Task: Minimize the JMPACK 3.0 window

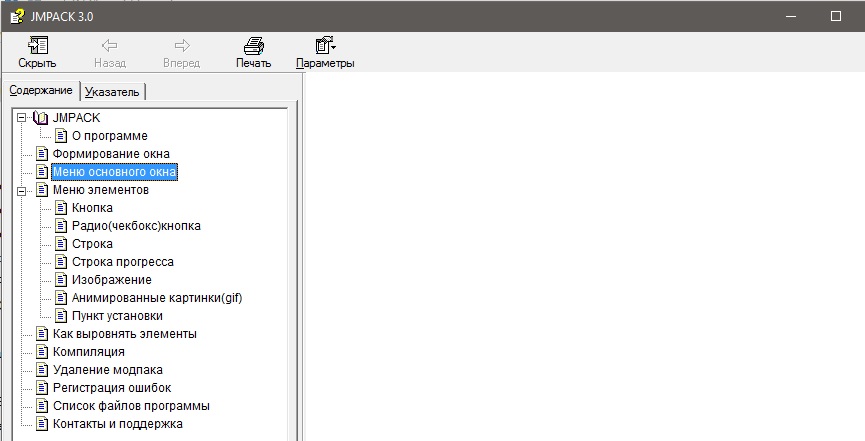Action: click(791, 17)
